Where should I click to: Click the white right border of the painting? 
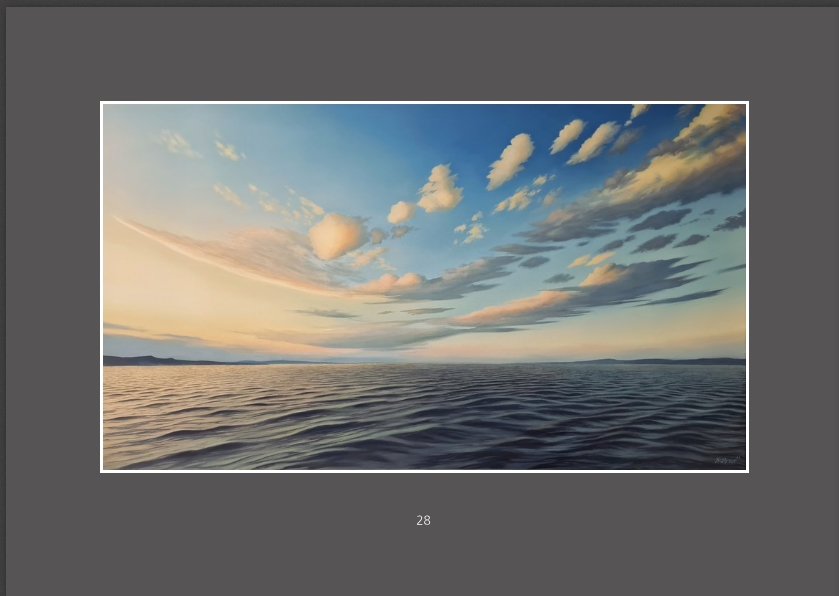[x=747, y=287]
